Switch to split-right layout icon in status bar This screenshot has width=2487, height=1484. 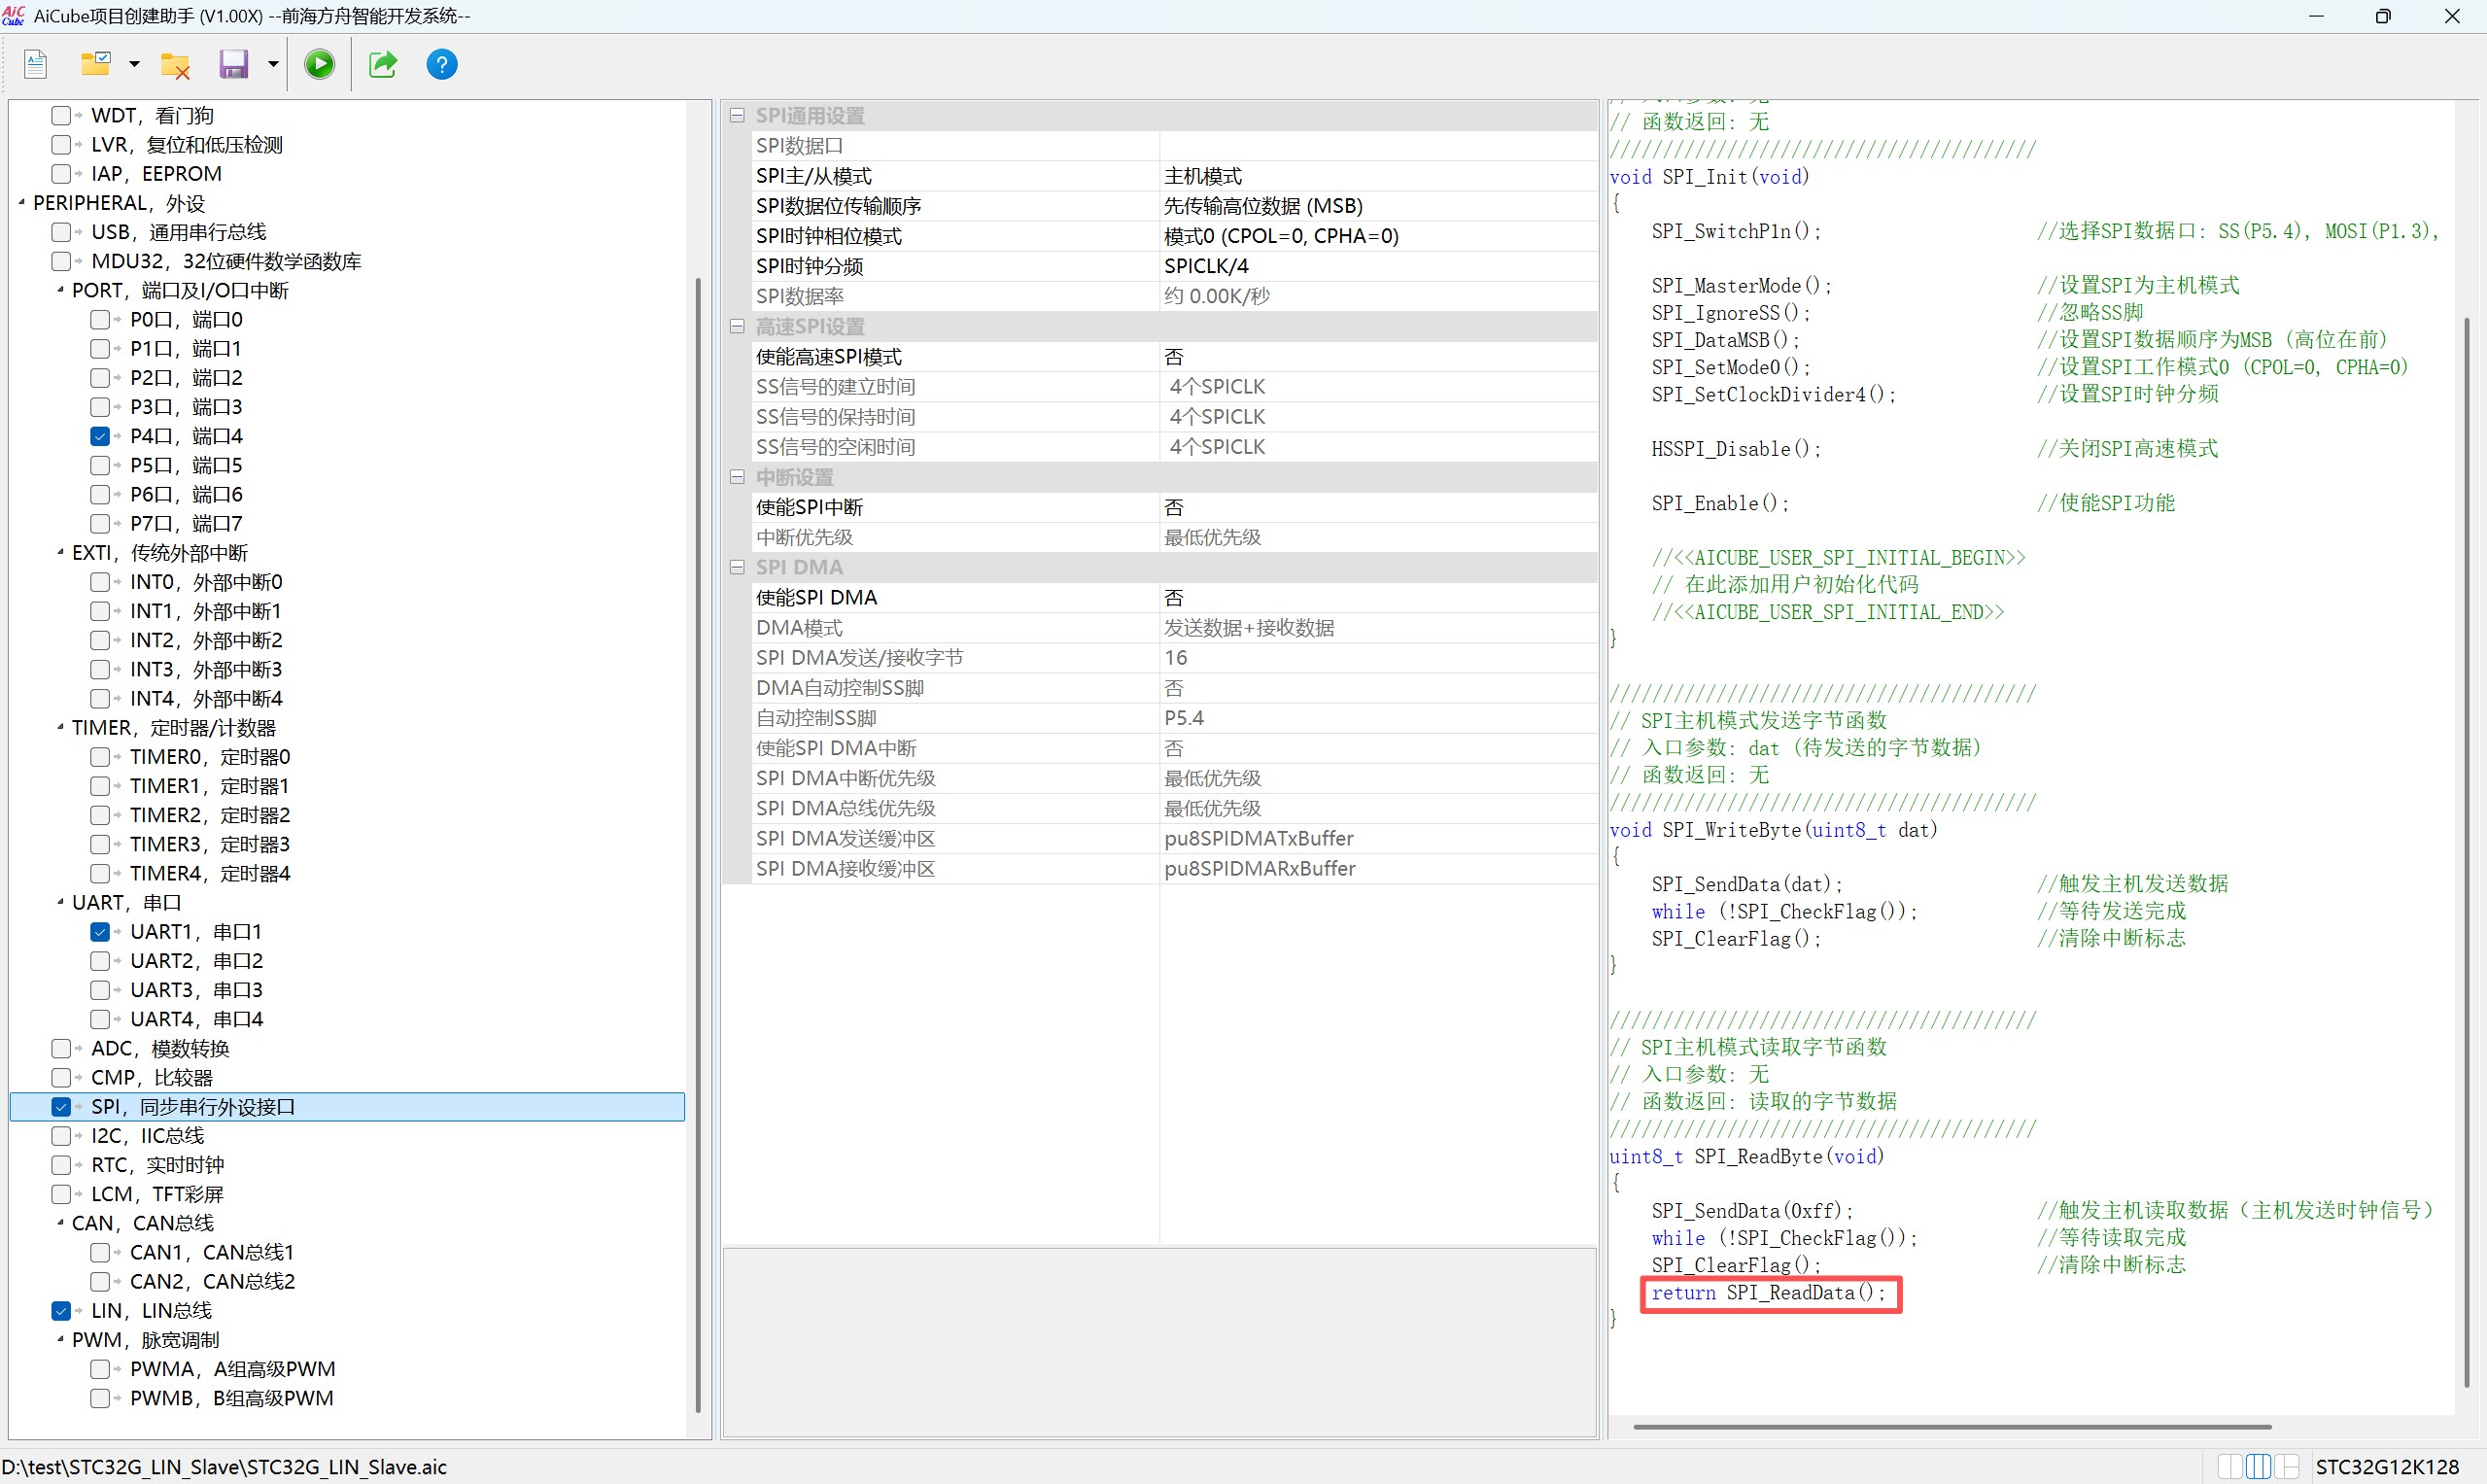coord(2286,1467)
